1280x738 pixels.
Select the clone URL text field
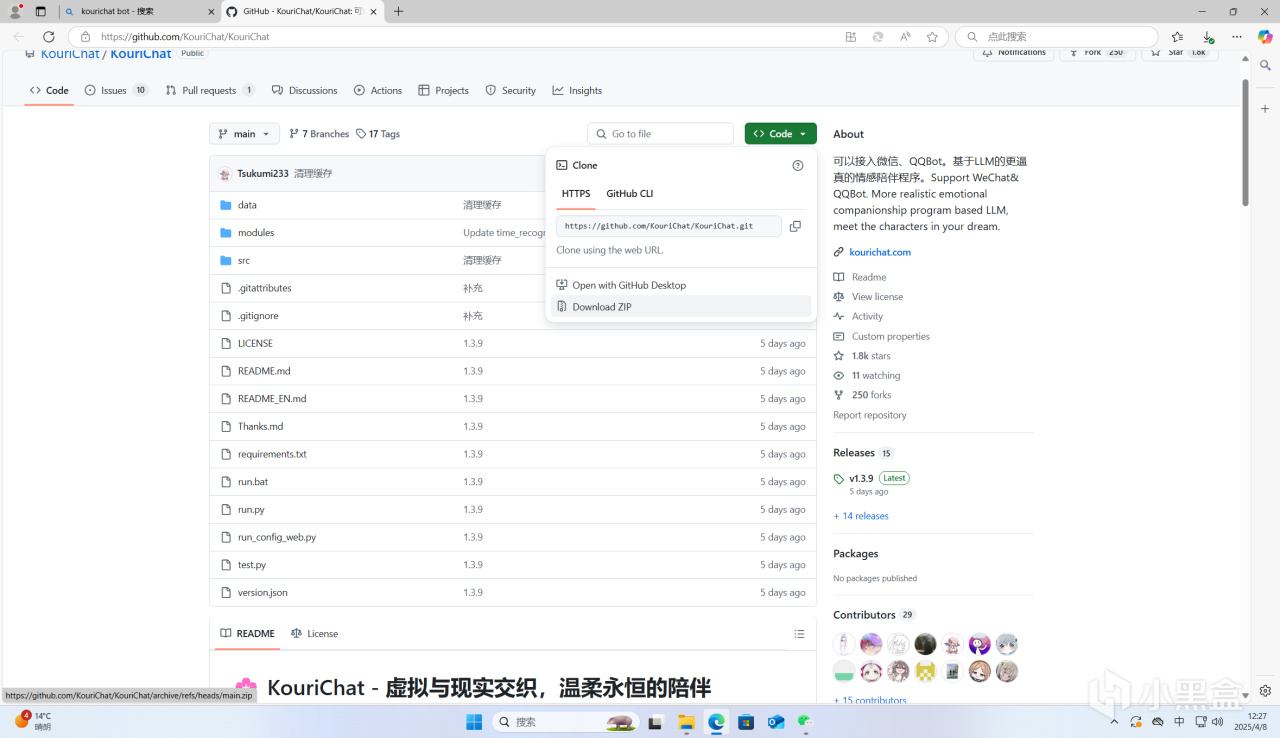click(x=669, y=226)
